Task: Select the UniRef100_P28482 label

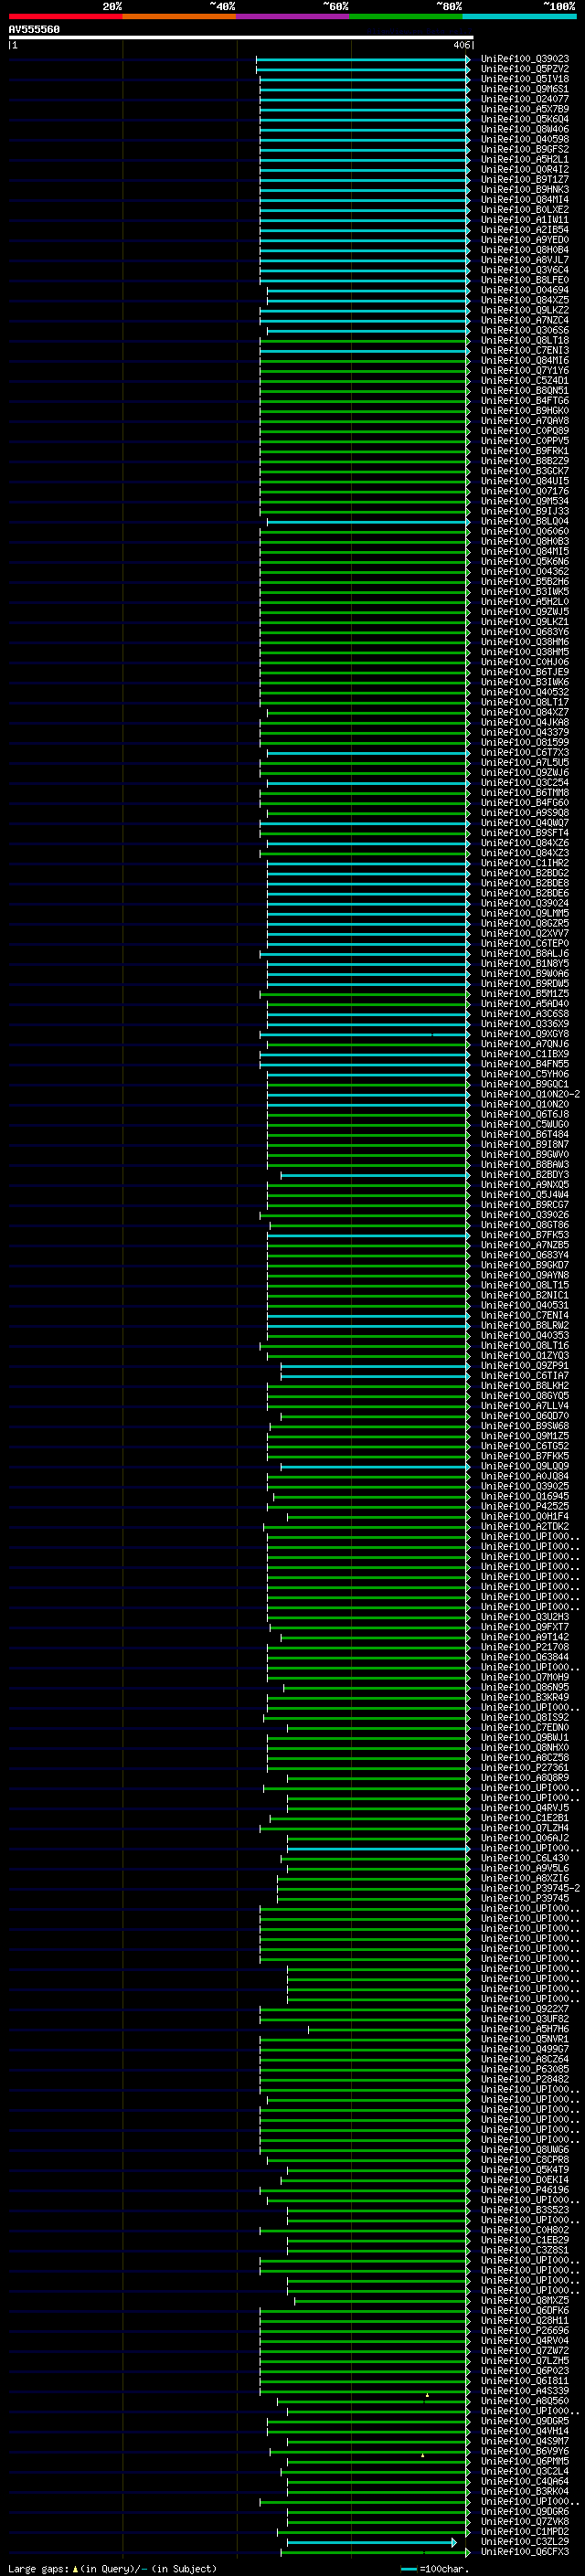Action: coord(524,2079)
